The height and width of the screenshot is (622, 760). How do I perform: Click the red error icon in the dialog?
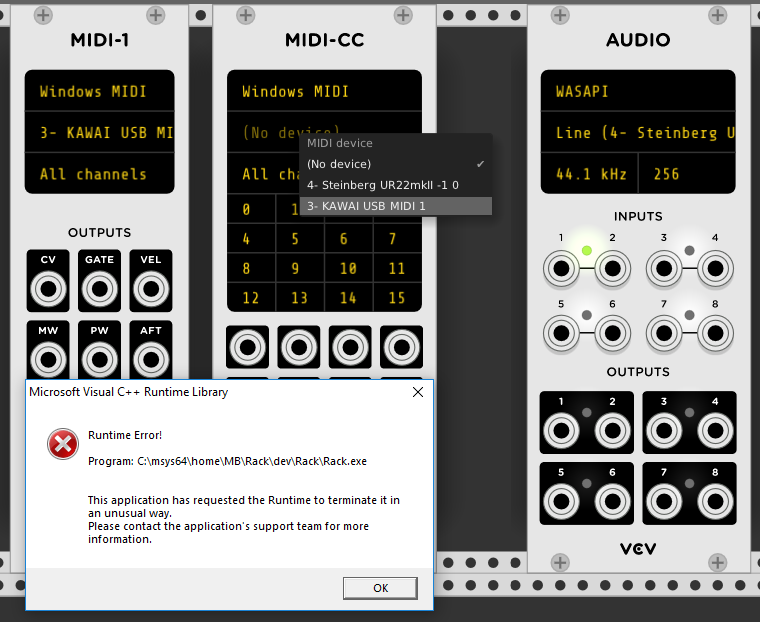click(x=63, y=444)
